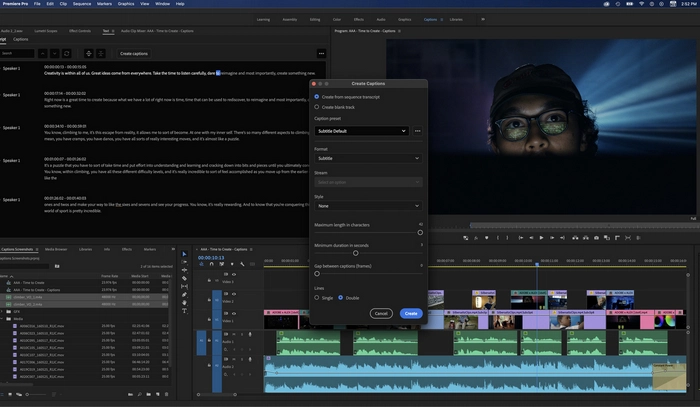Pick the Track Select Forward tool
This screenshot has width=700, height=407.
(184, 263)
